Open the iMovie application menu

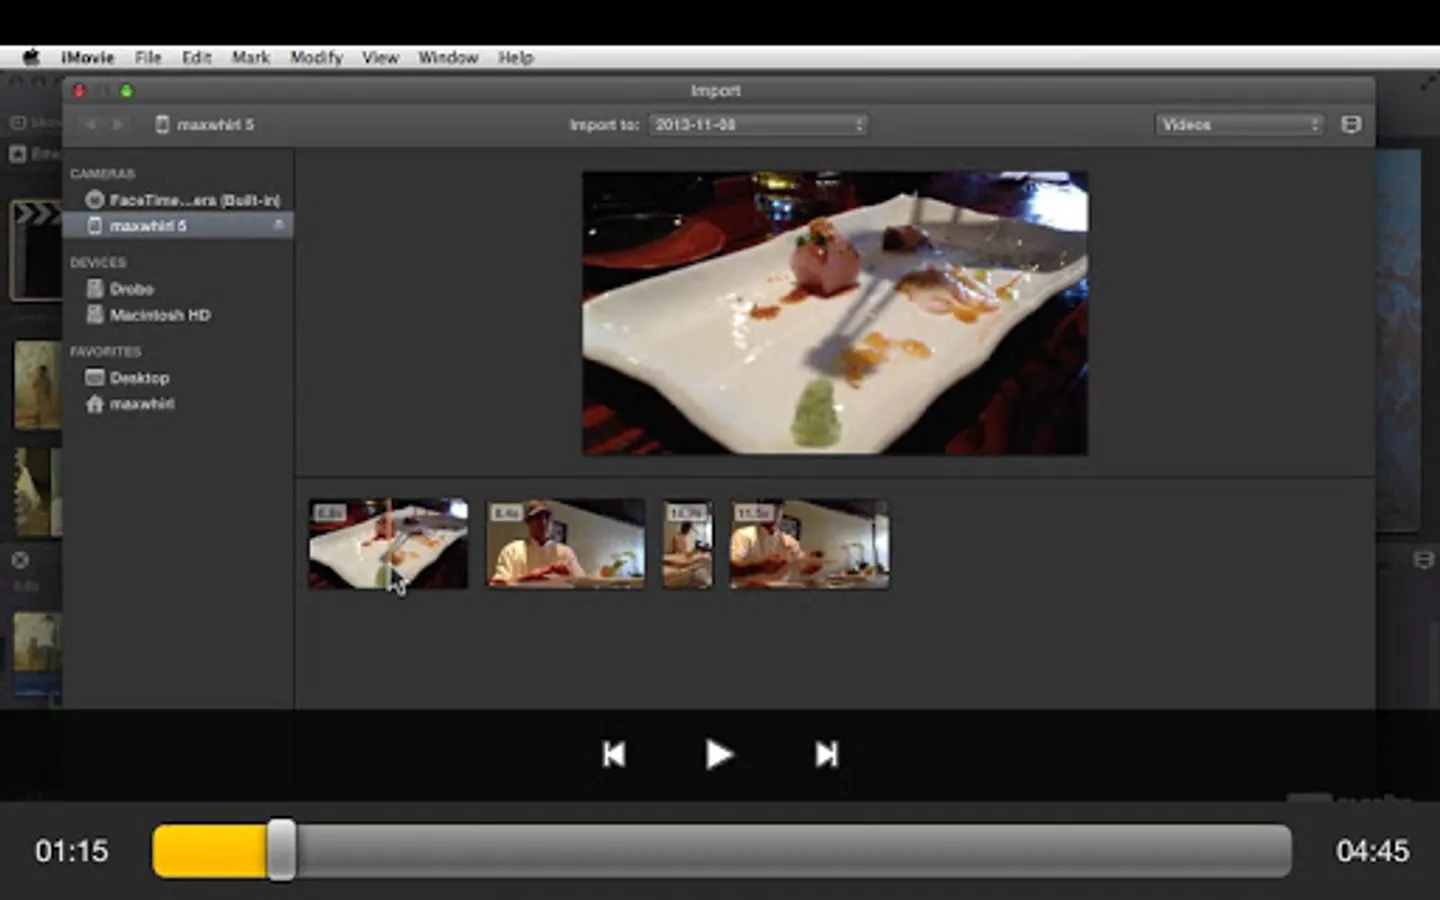click(87, 57)
